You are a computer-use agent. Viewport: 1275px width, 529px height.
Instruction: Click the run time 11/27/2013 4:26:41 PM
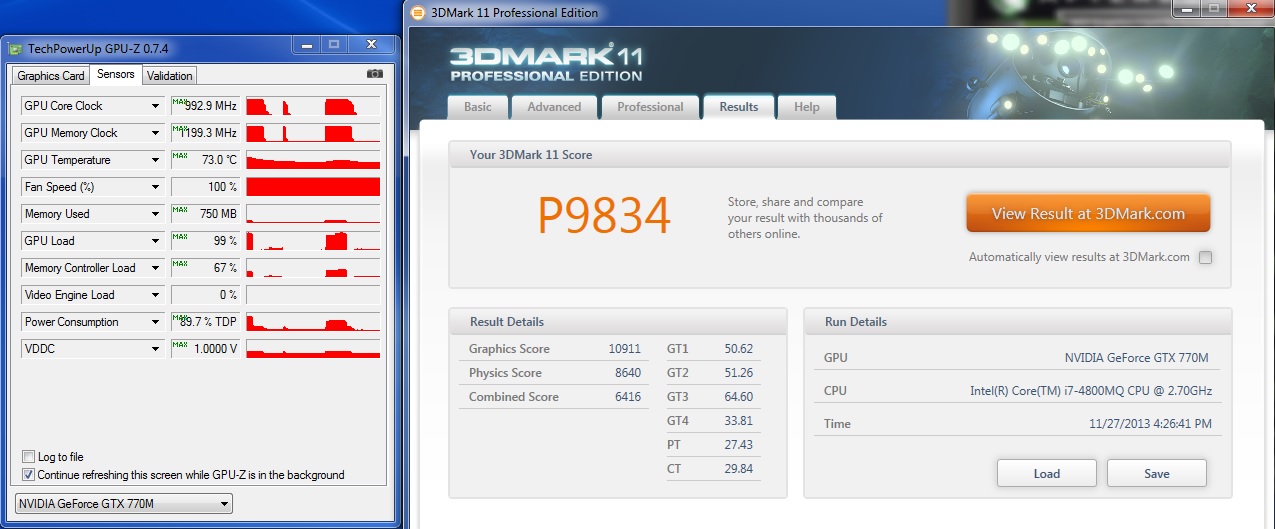[x=1150, y=424]
